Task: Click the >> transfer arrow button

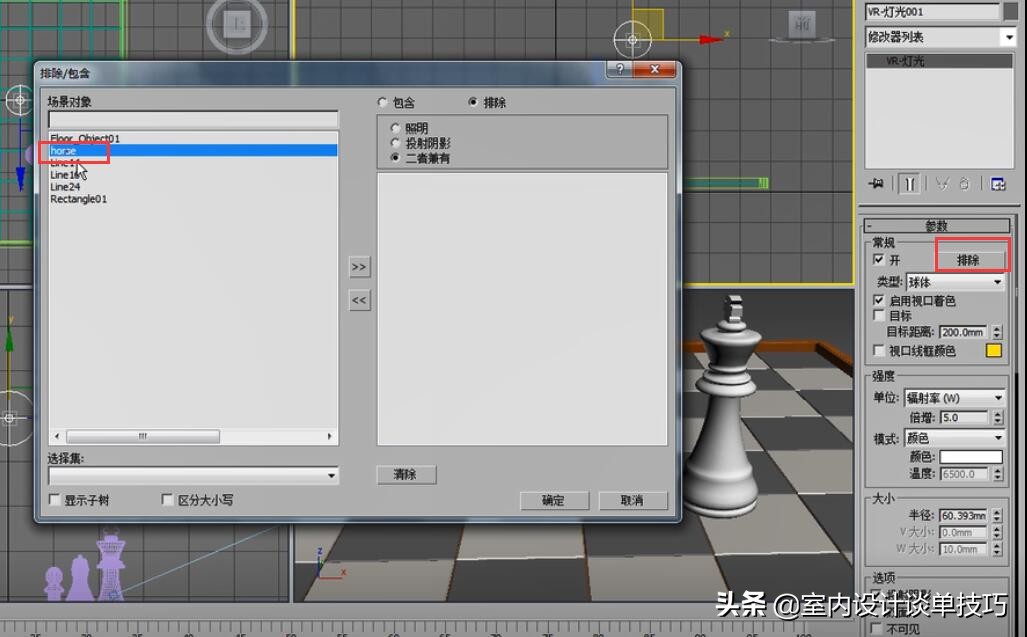Action: click(x=359, y=267)
